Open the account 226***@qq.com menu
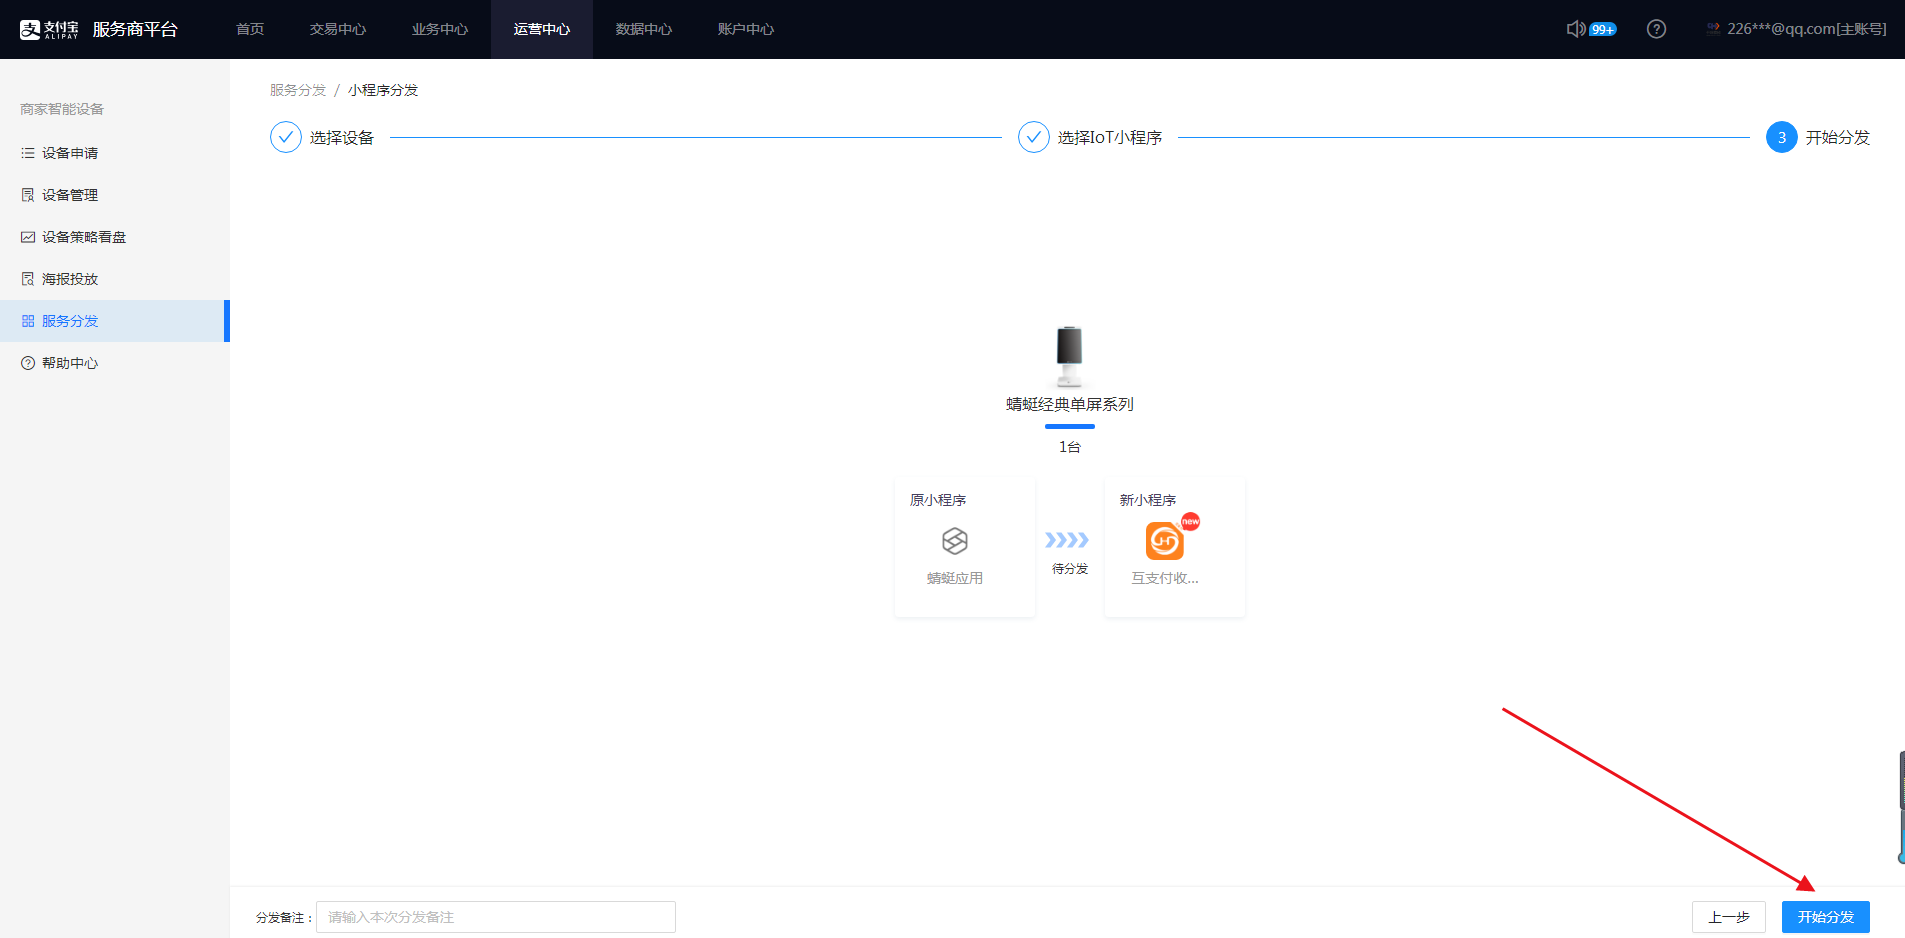 (1806, 29)
